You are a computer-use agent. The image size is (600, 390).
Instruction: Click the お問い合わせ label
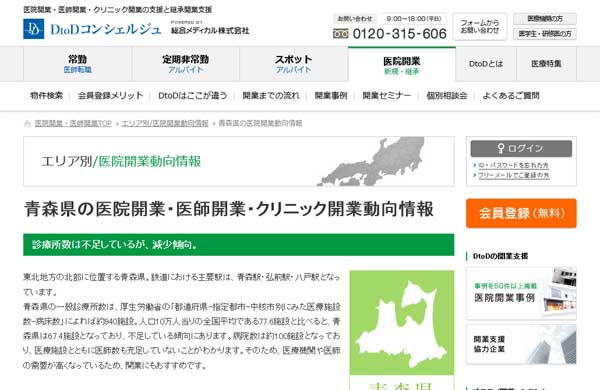click(355, 19)
